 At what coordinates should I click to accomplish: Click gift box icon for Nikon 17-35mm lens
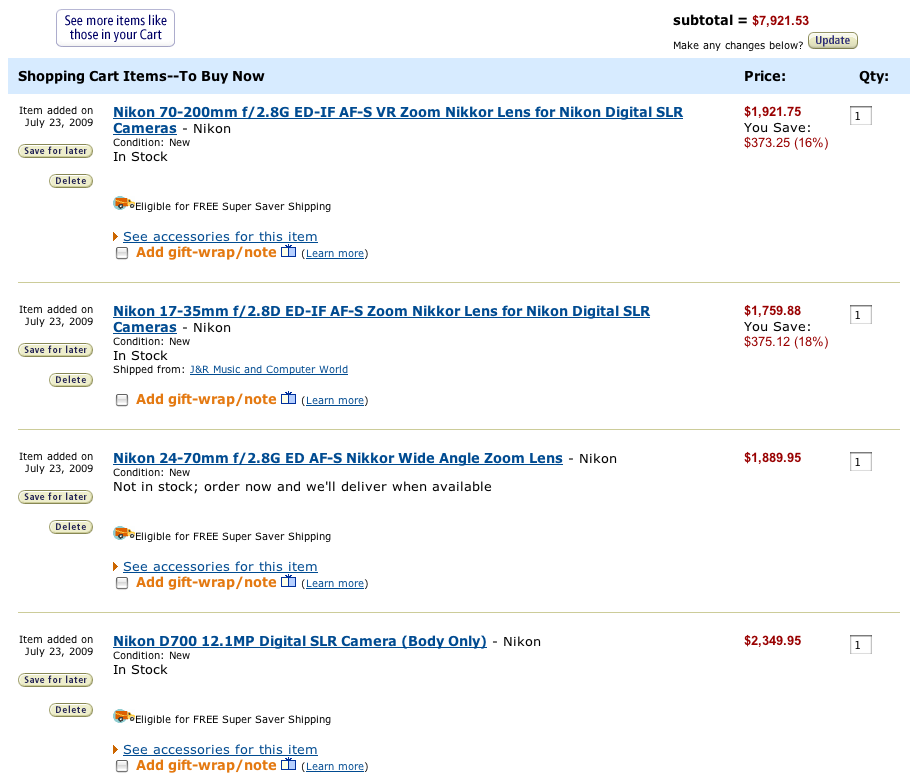288,398
